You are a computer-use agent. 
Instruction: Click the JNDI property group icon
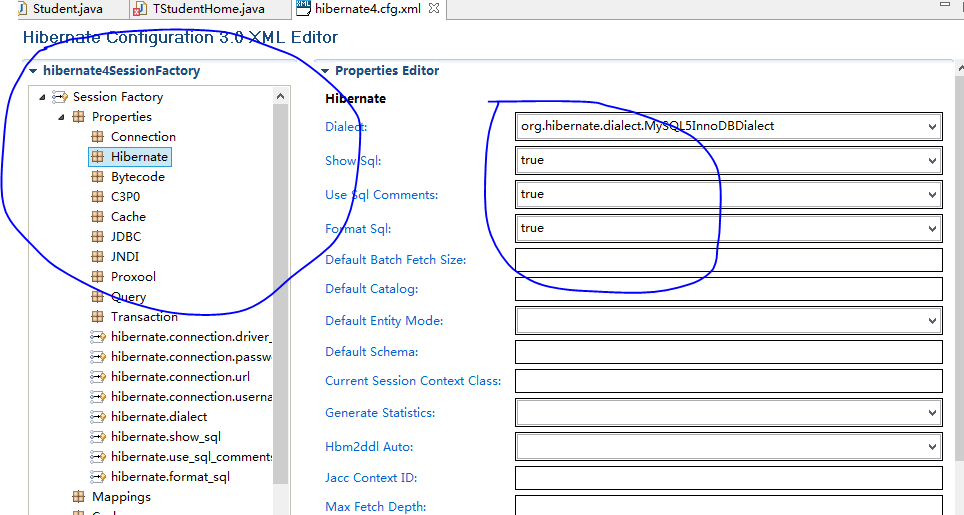click(97, 256)
